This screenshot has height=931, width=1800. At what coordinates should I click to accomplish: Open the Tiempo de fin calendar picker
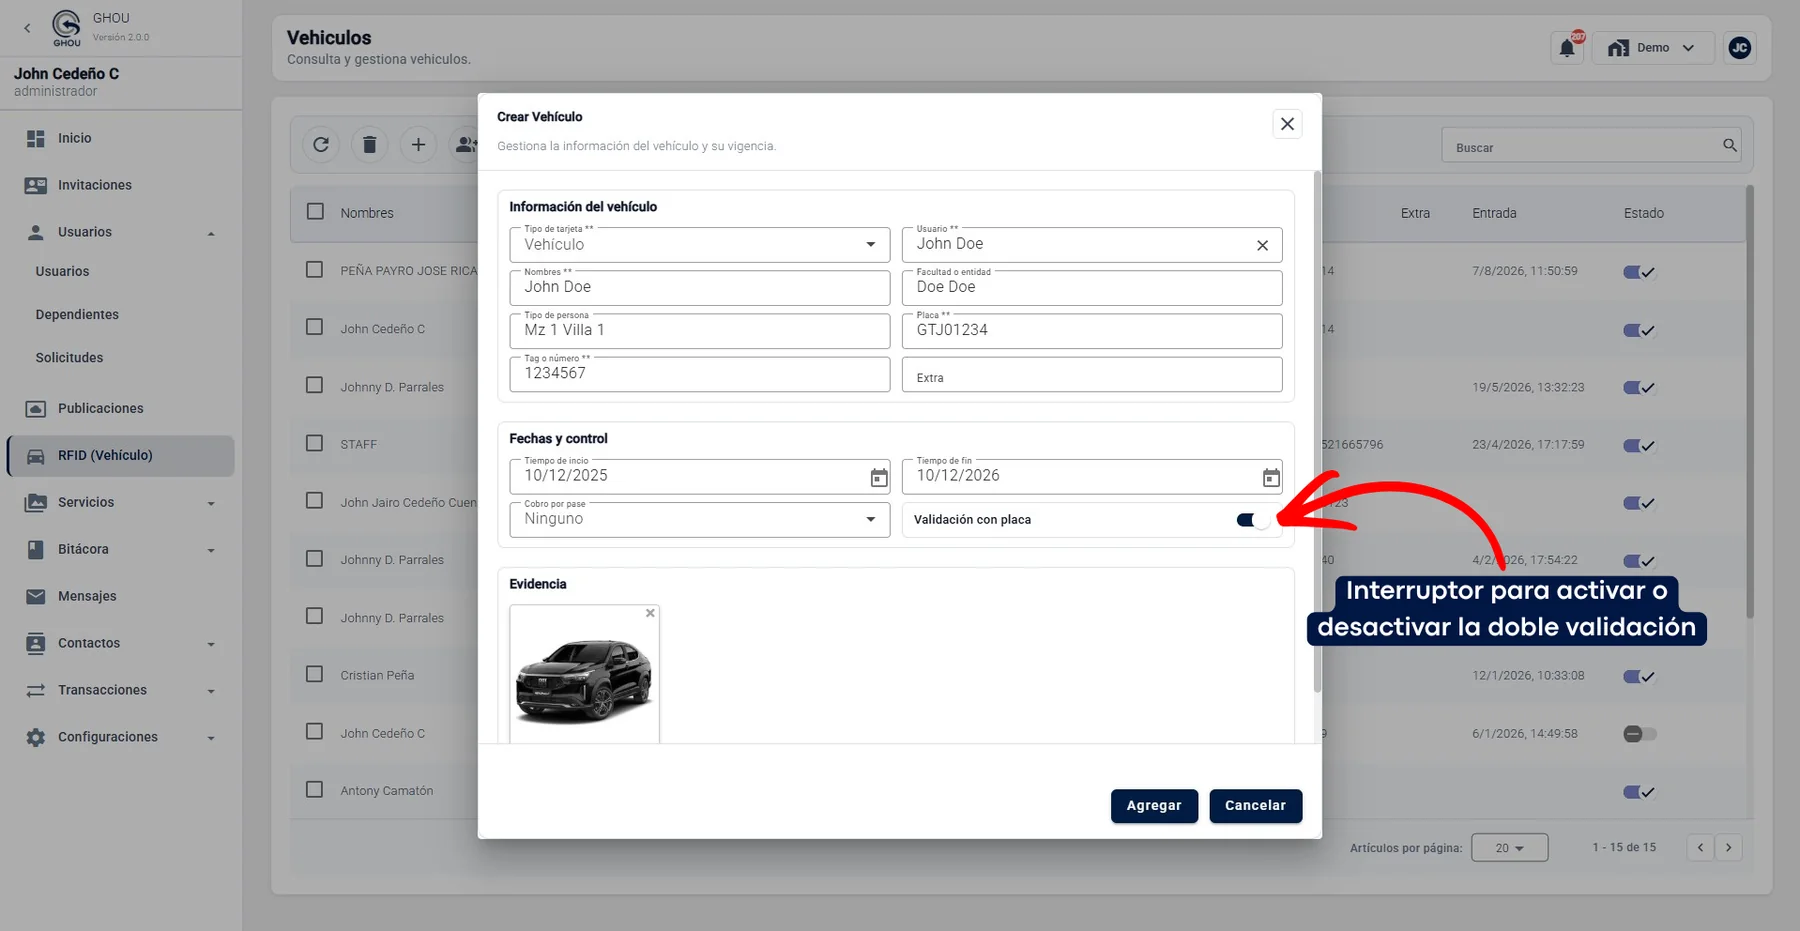(1270, 478)
